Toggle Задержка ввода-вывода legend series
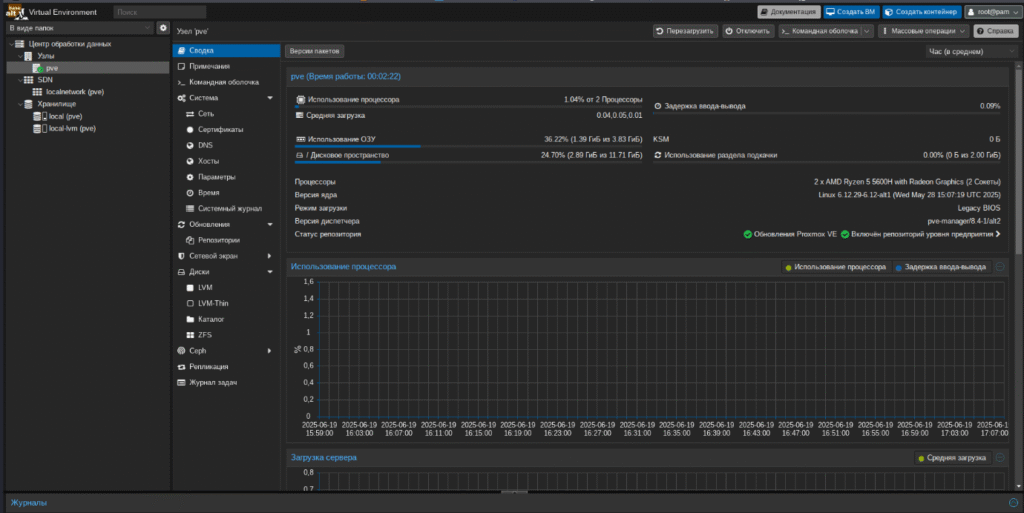1024x513 pixels. [x=940, y=268]
